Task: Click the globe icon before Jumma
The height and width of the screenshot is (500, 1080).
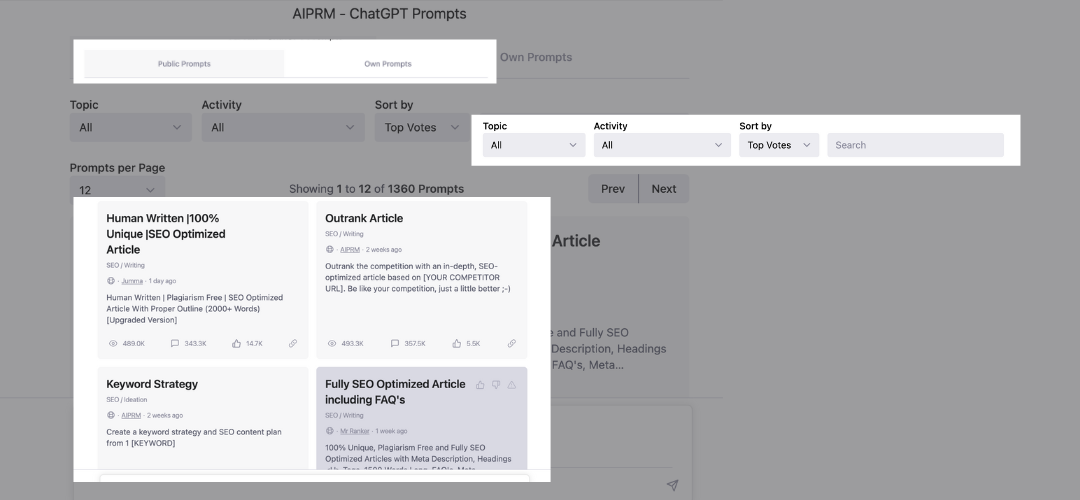Action: point(111,281)
